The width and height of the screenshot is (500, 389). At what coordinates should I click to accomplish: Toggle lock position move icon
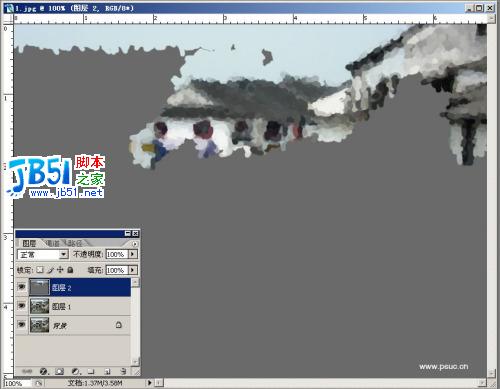click(x=60, y=270)
